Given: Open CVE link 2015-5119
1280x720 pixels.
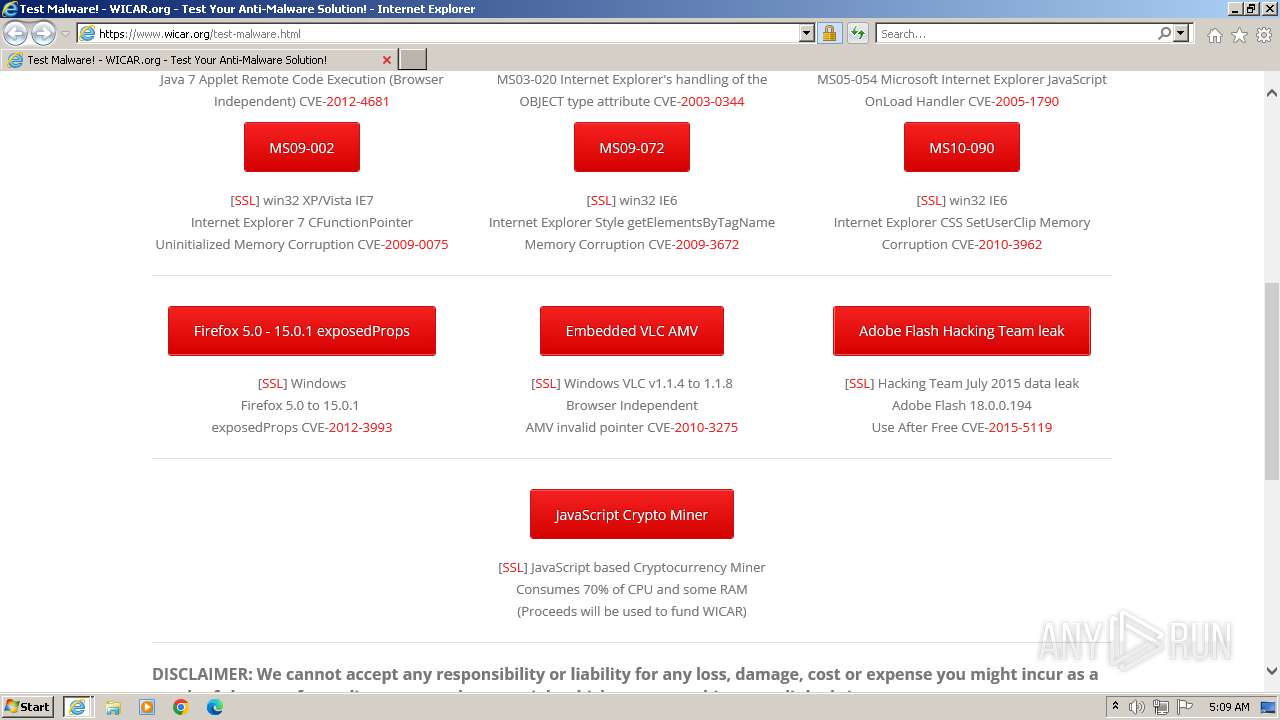Looking at the screenshot, I should (1020, 427).
